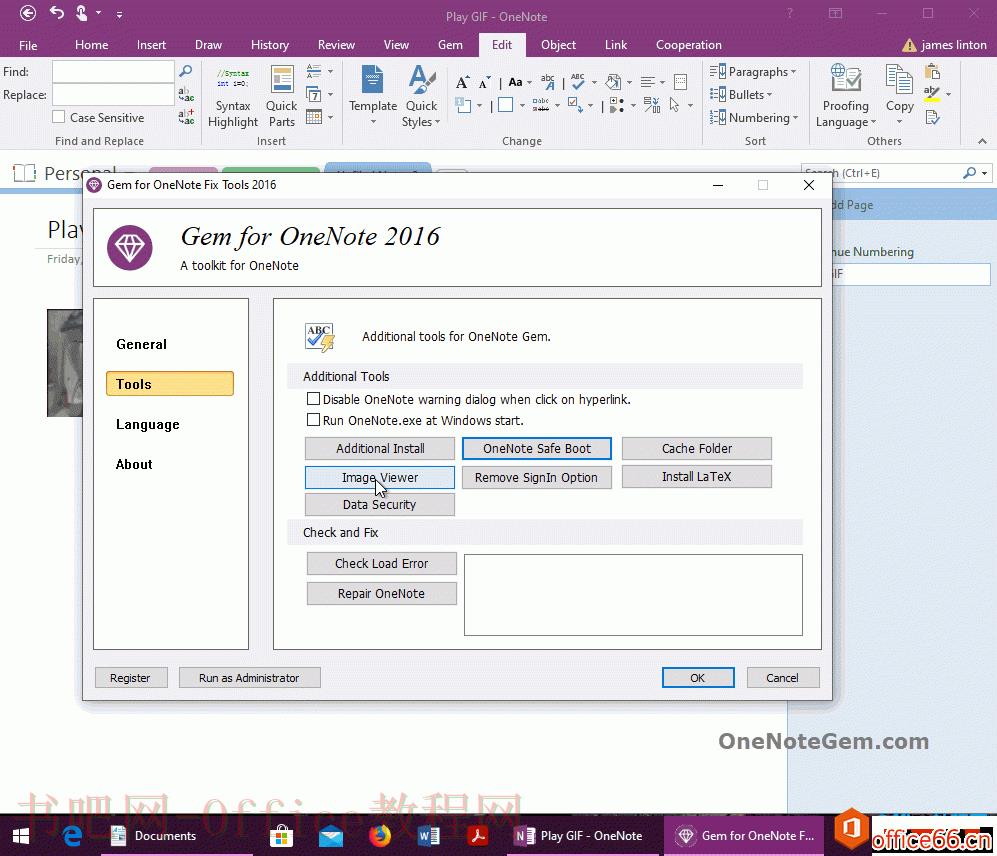Open Quick Parts in the Insert group
This screenshot has width=997, height=856.
[281, 97]
